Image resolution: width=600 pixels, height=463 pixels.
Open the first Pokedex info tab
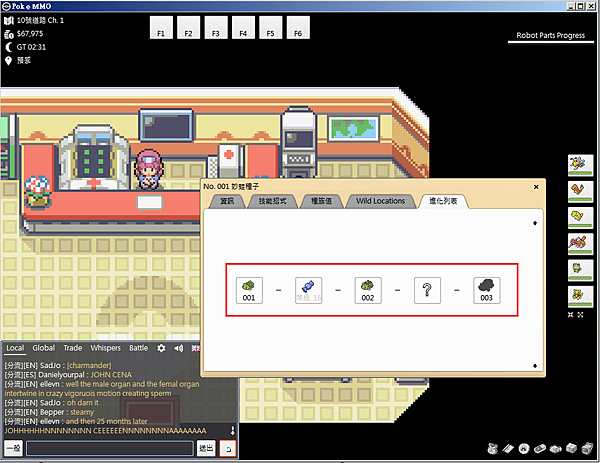click(x=227, y=201)
